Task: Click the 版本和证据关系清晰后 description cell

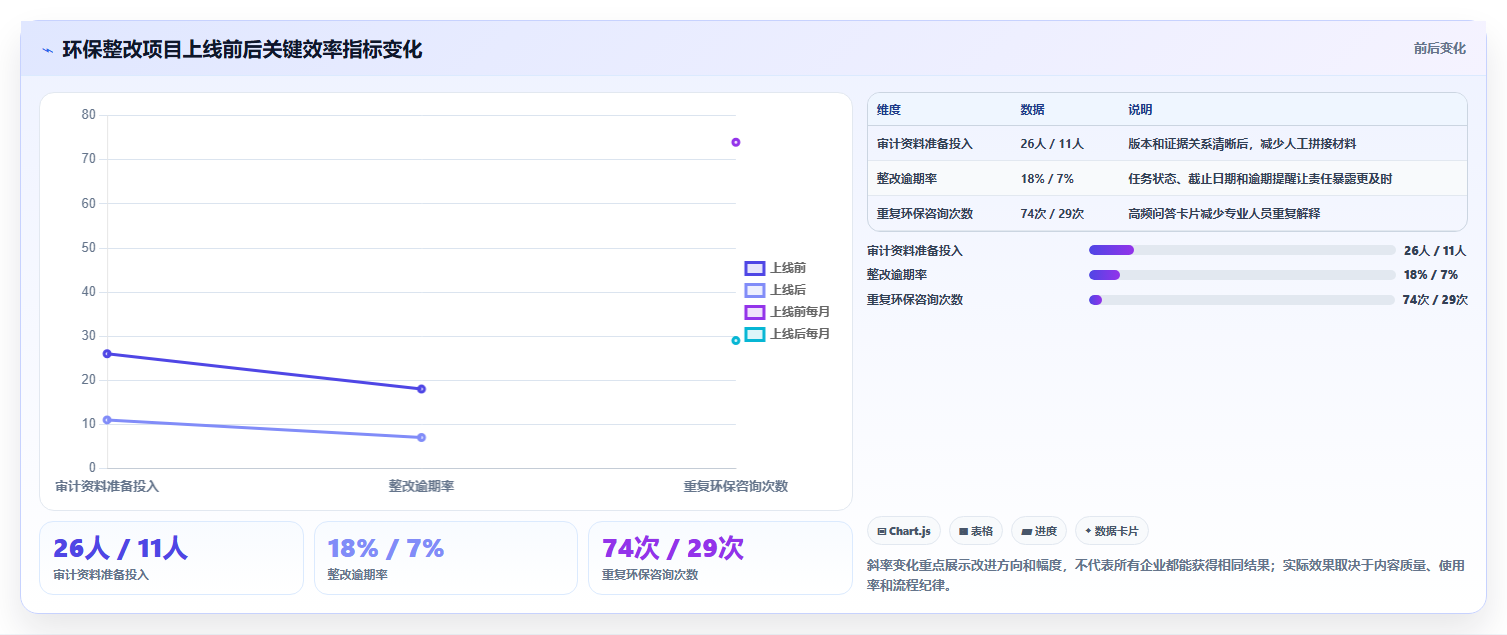Action: click(x=1242, y=144)
